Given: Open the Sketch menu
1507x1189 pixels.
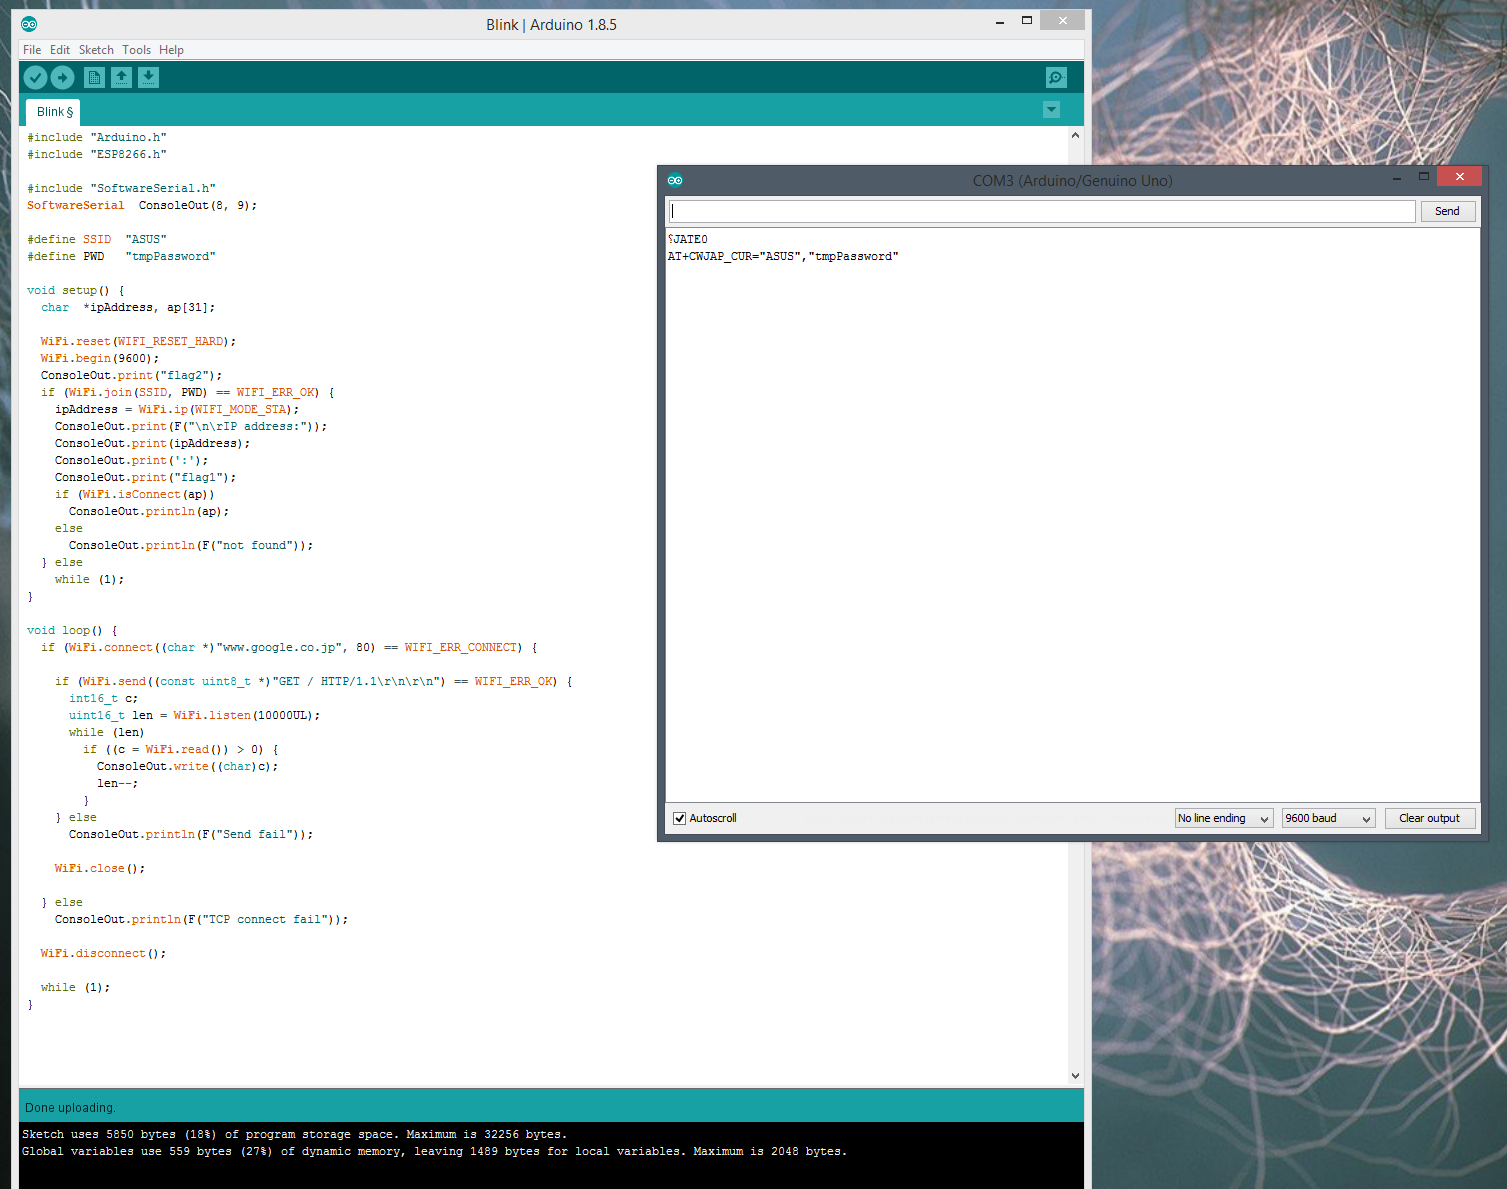Looking at the screenshot, I should pos(96,50).
